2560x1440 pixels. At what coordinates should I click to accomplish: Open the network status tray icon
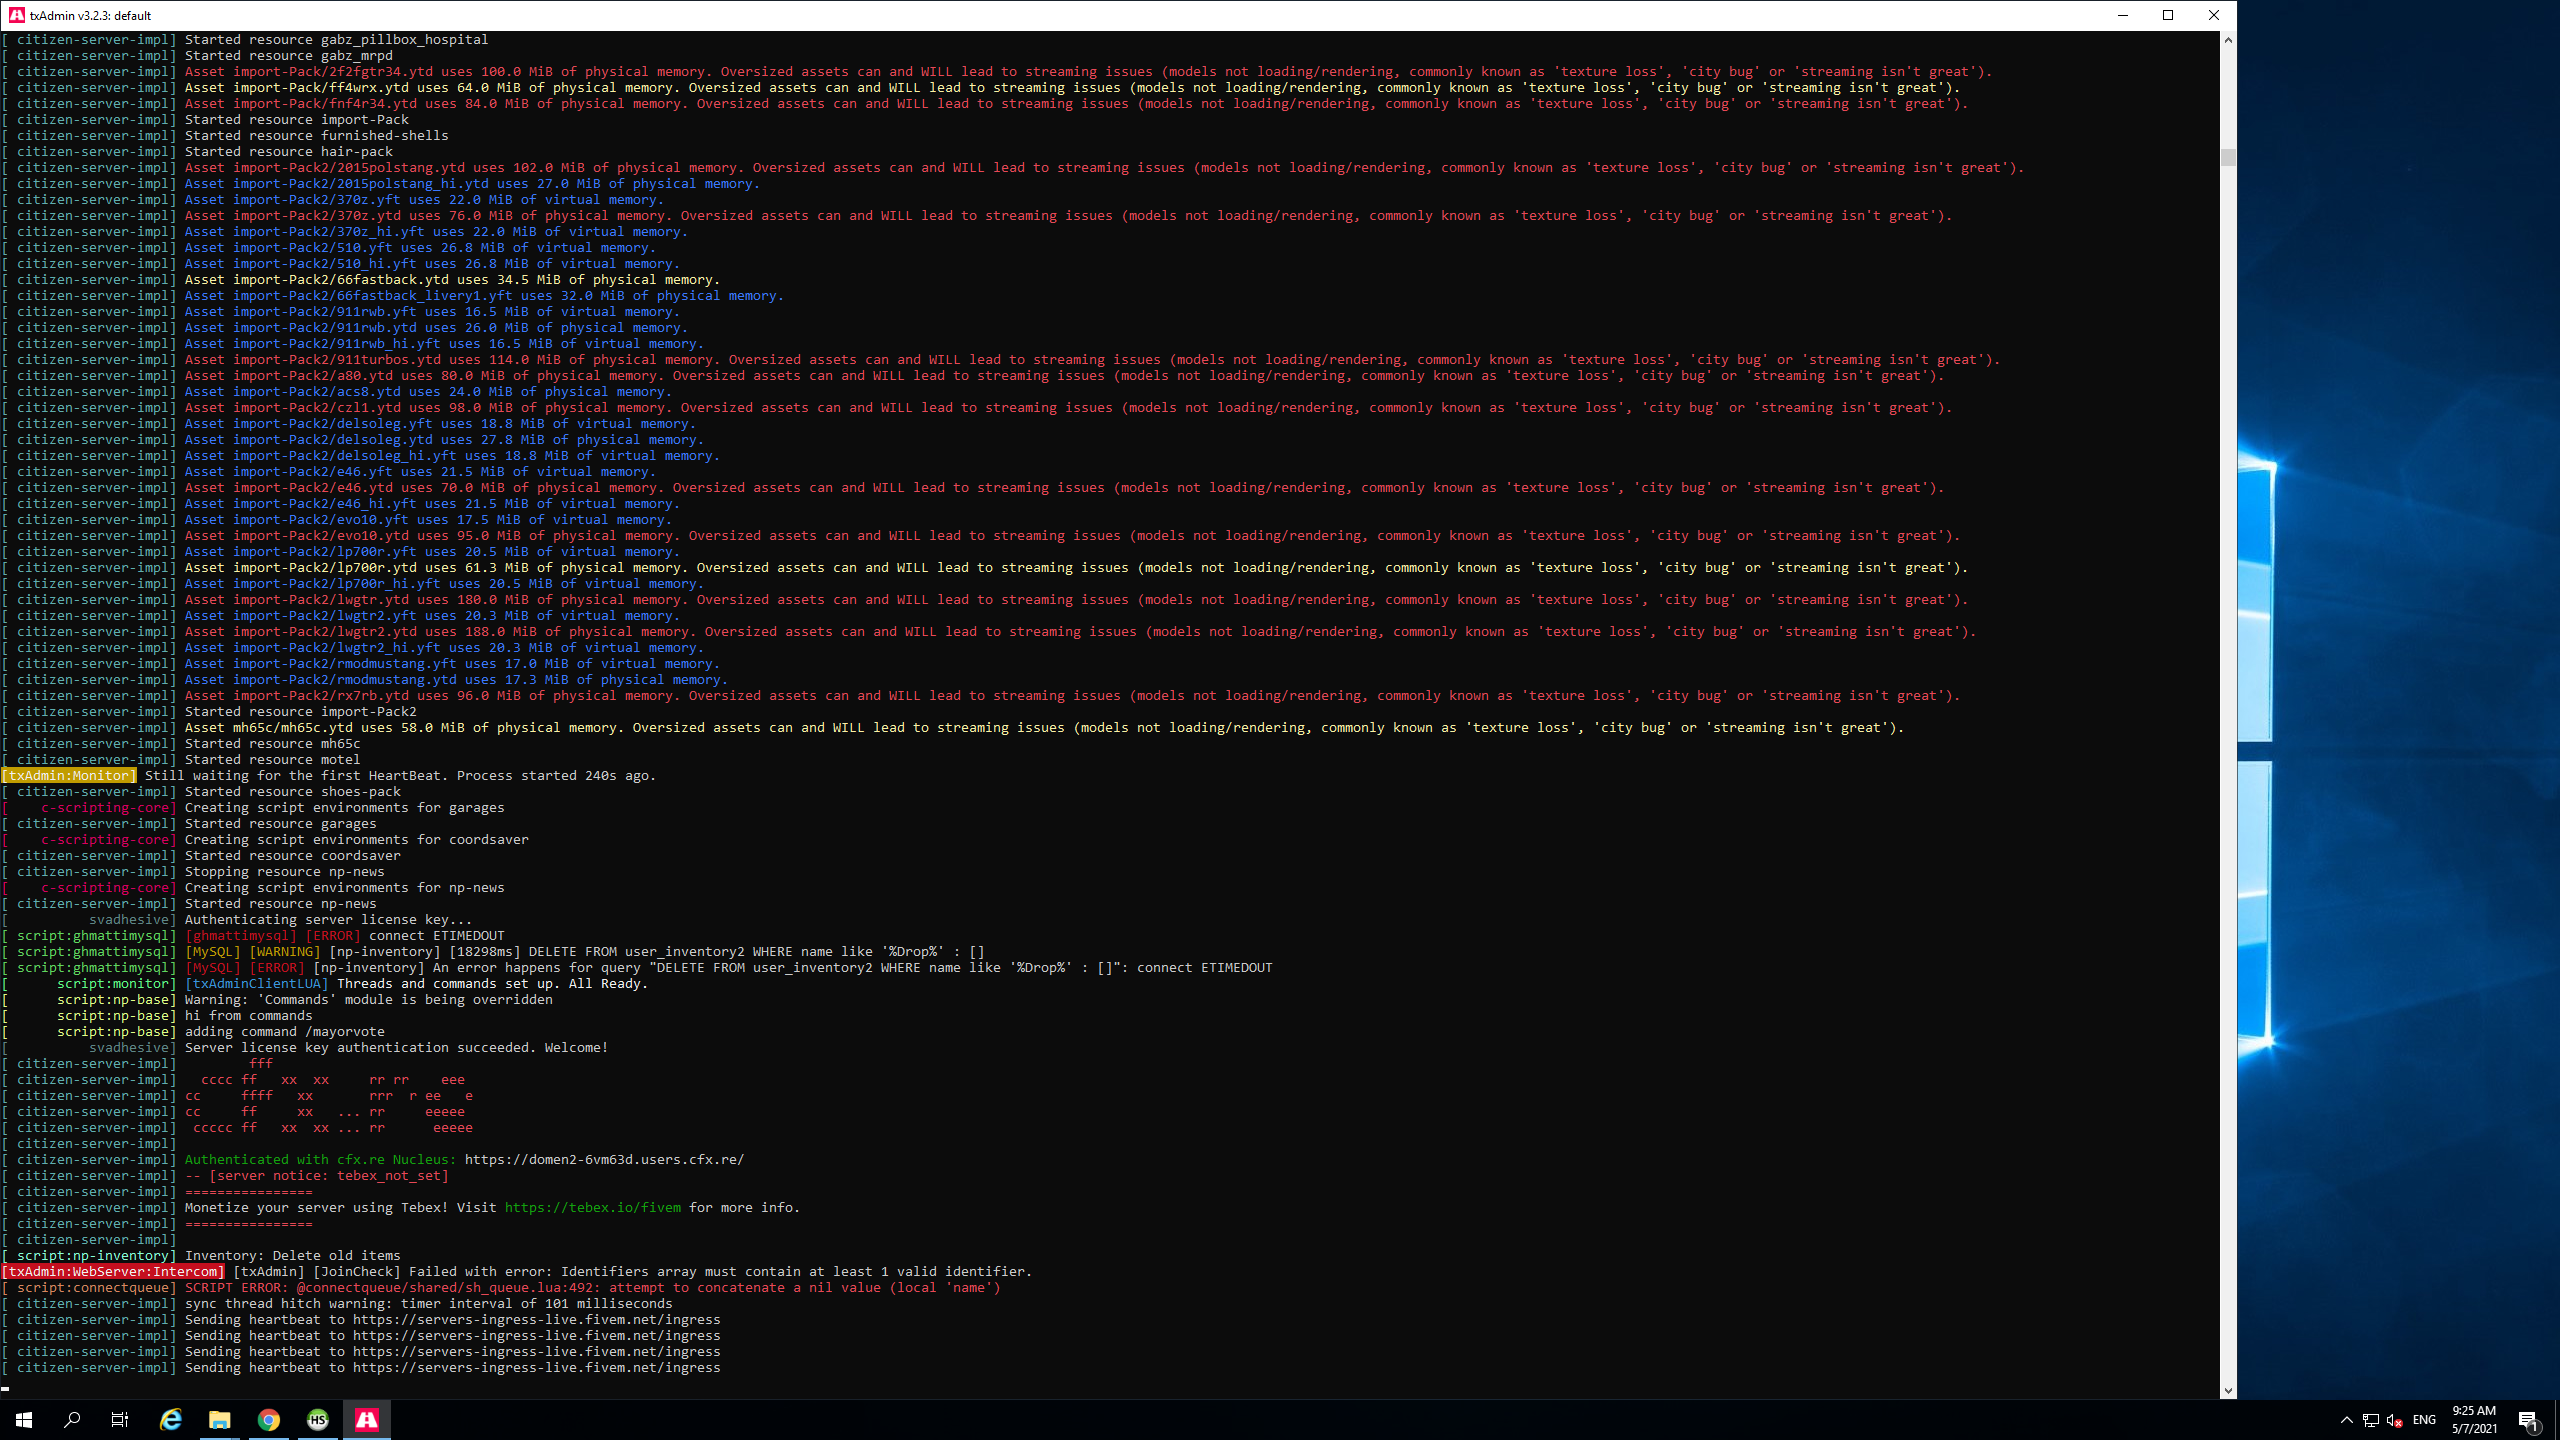(x=2371, y=1420)
